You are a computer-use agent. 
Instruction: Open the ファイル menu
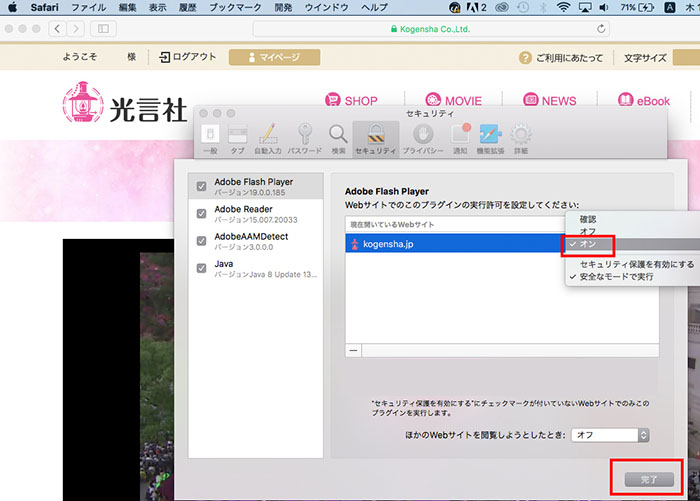coord(88,7)
